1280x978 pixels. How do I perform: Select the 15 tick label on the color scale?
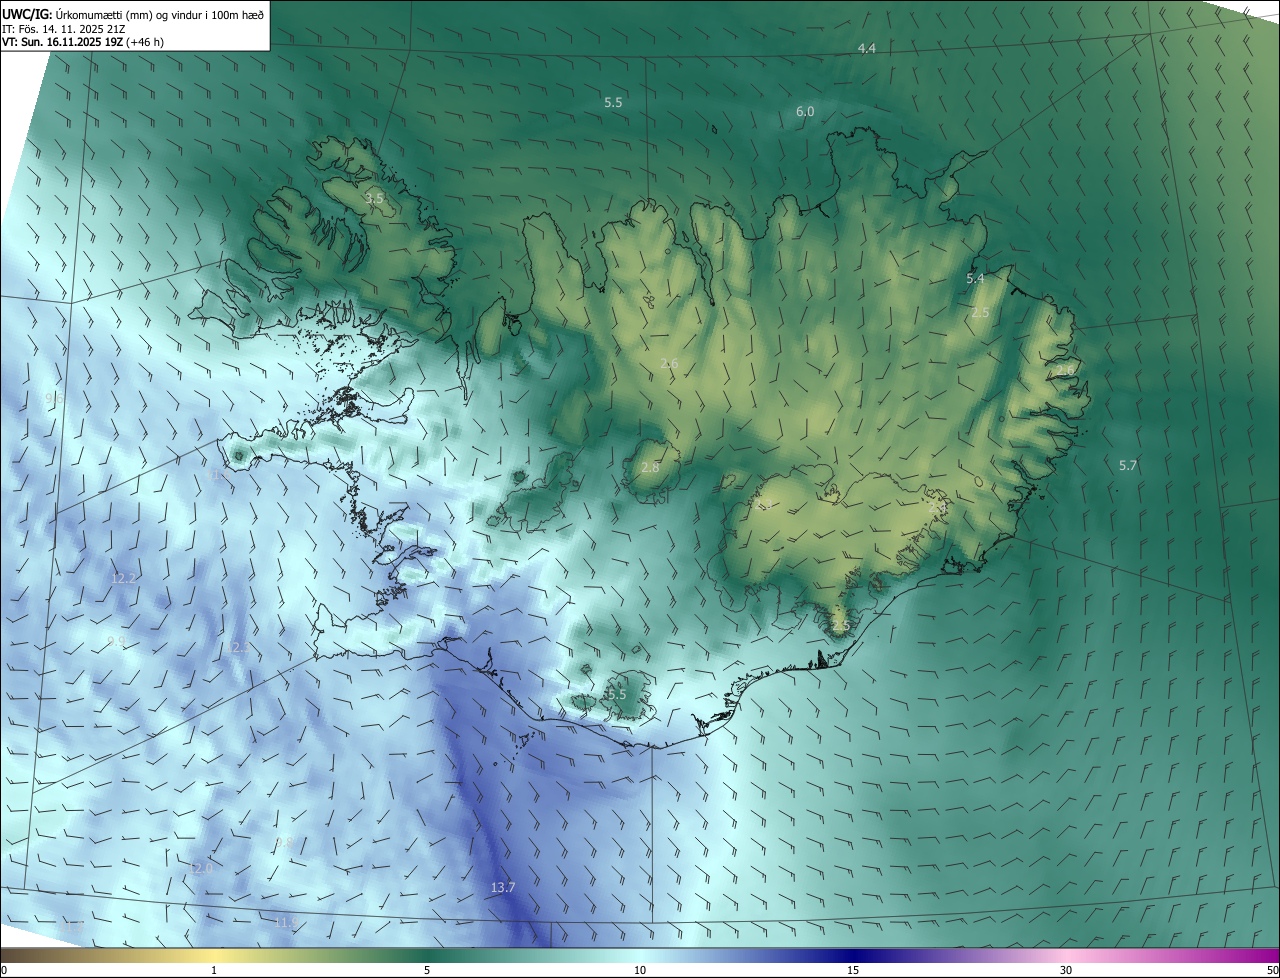[x=853, y=970]
